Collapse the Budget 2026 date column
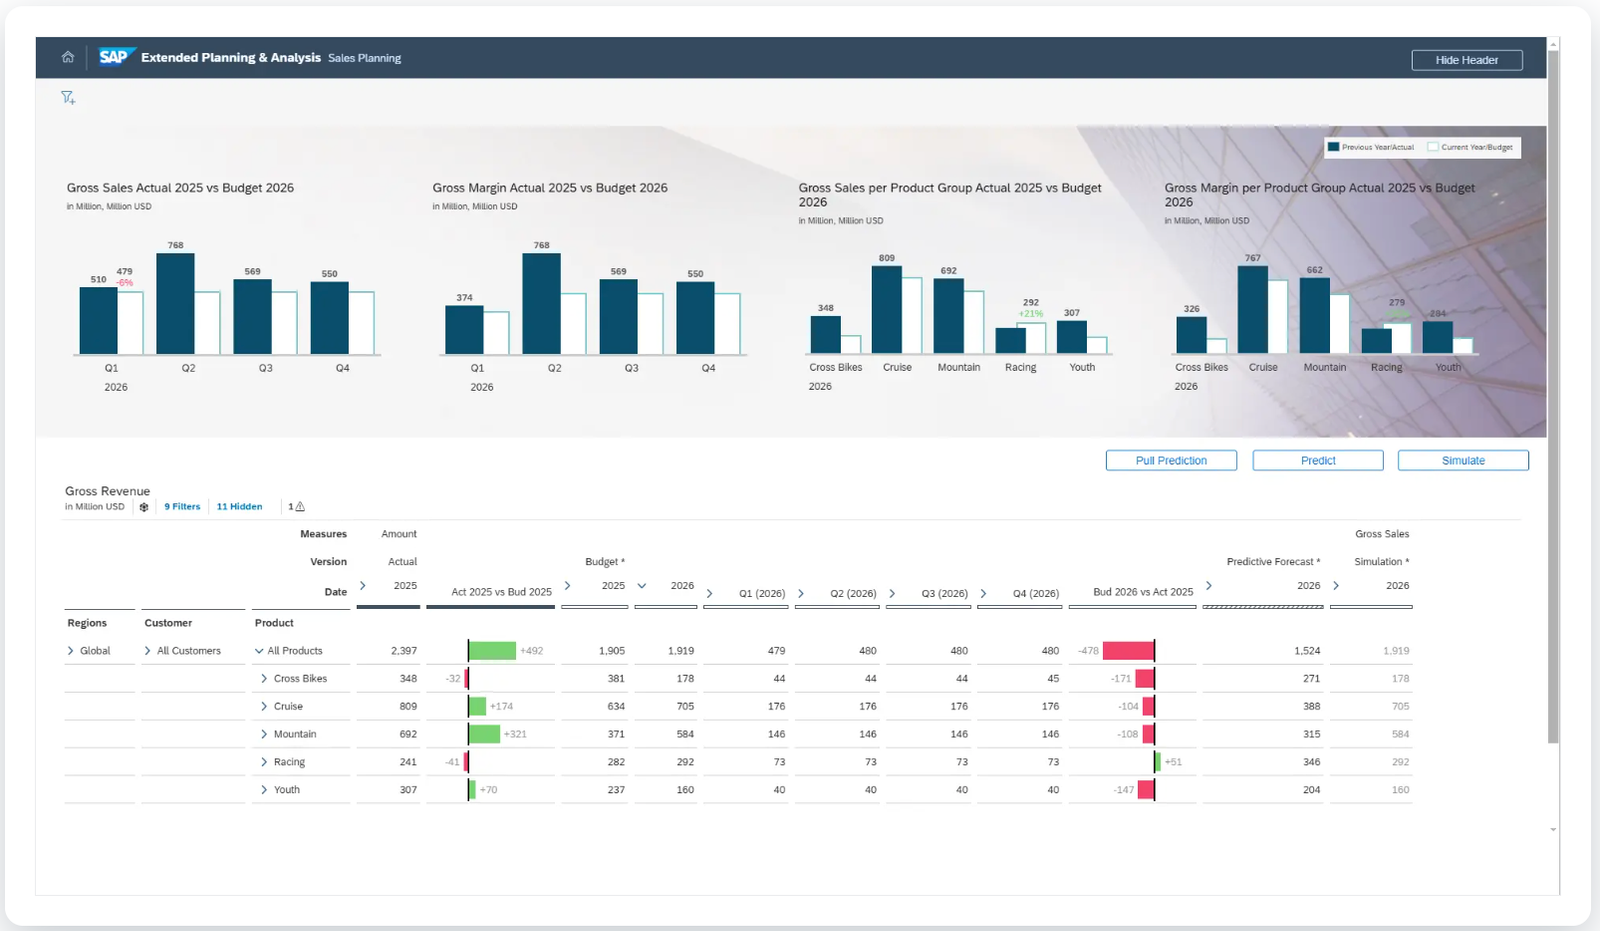This screenshot has width=1600, height=931. (642, 586)
